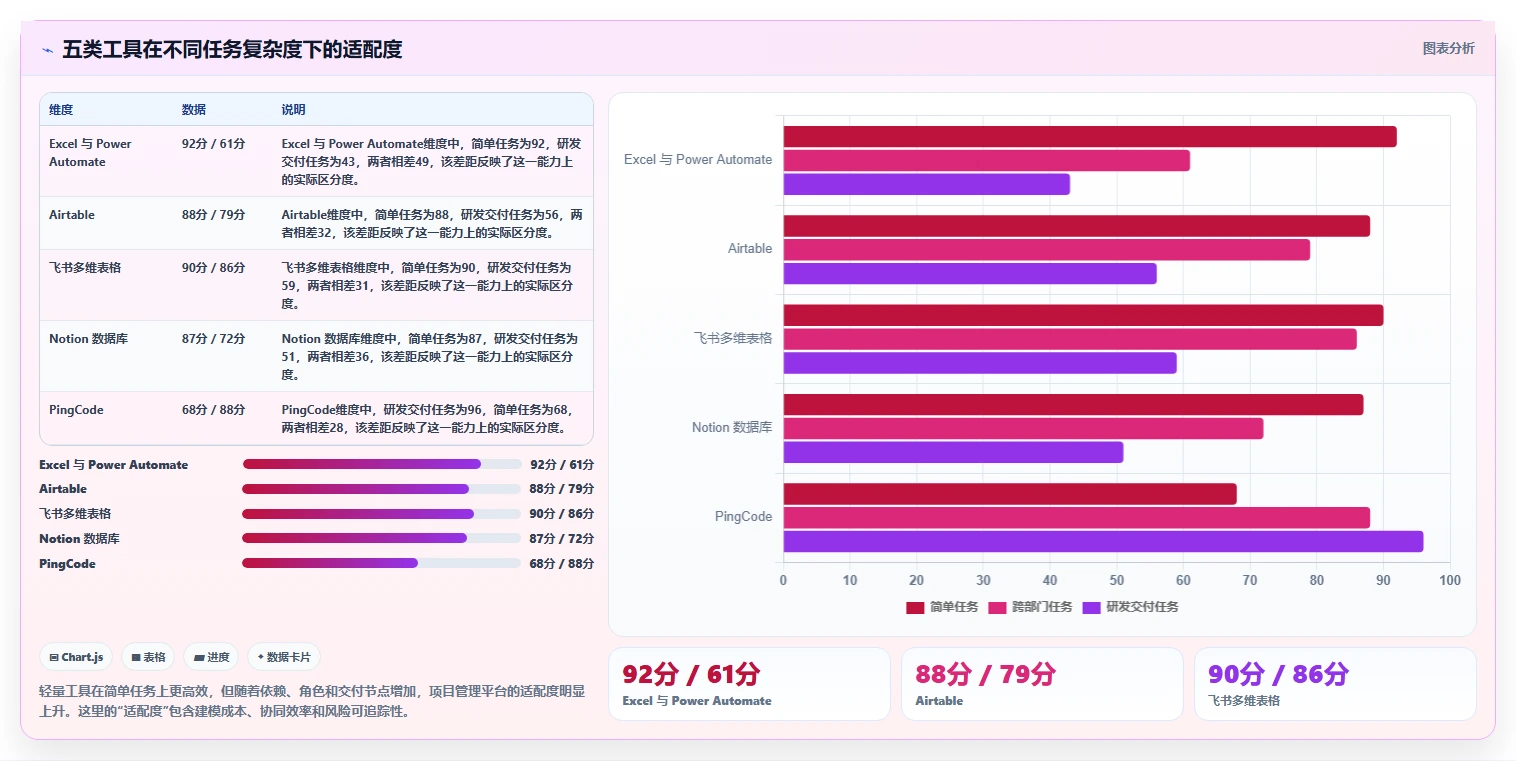This screenshot has height=761, width=1516.
Task: Click the table description starting 'PingCode维度中'
Action: click(x=427, y=418)
